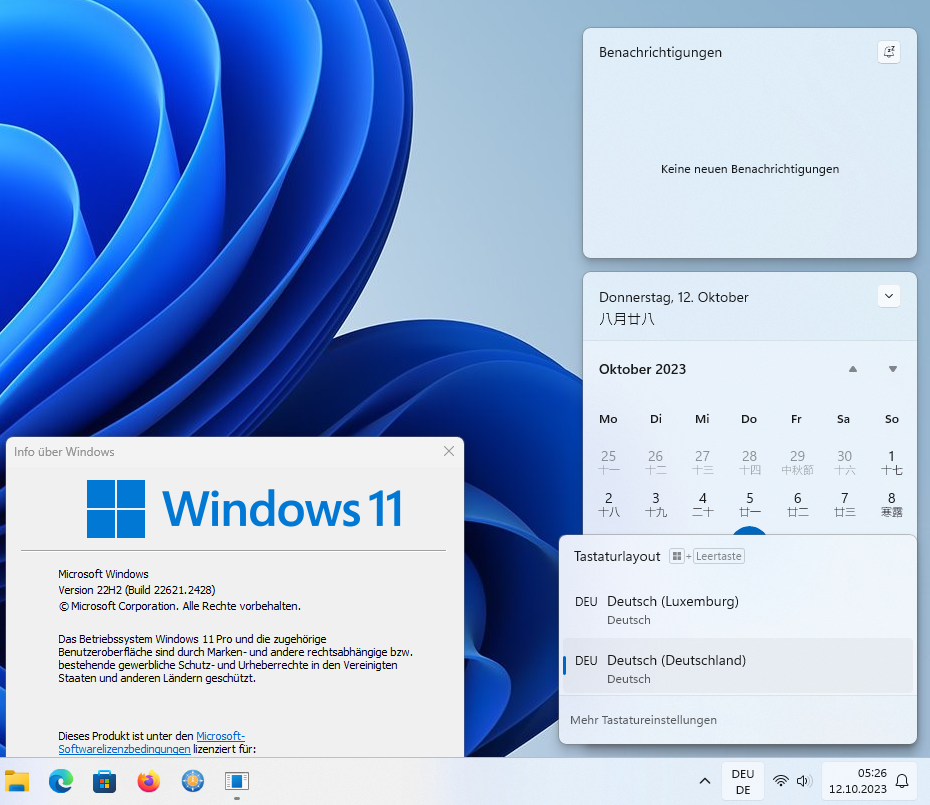Open File Explorer from the taskbar

(x=17, y=781)
